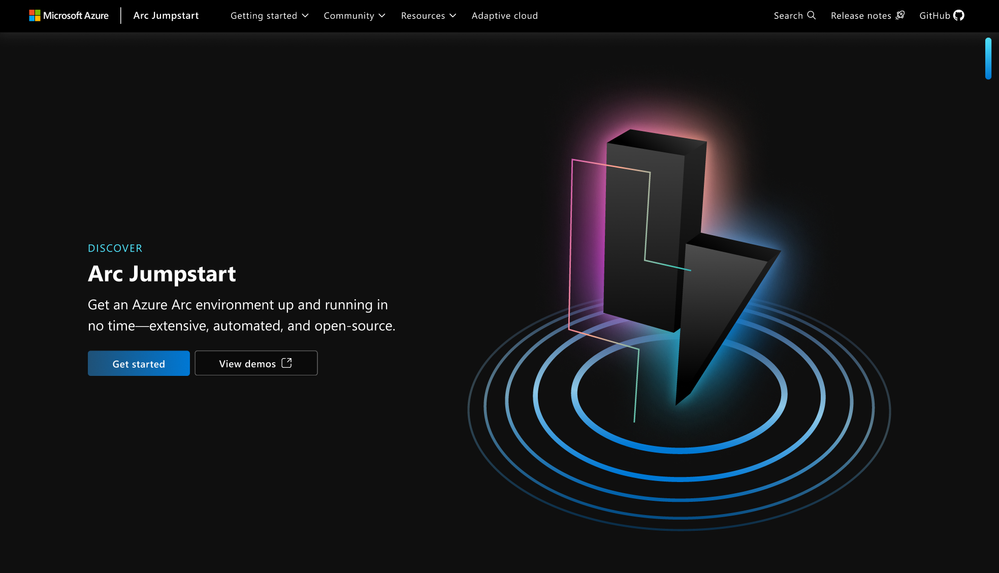
Task: Click the rocket icon beside Release notes
Action: pos(900,15)
